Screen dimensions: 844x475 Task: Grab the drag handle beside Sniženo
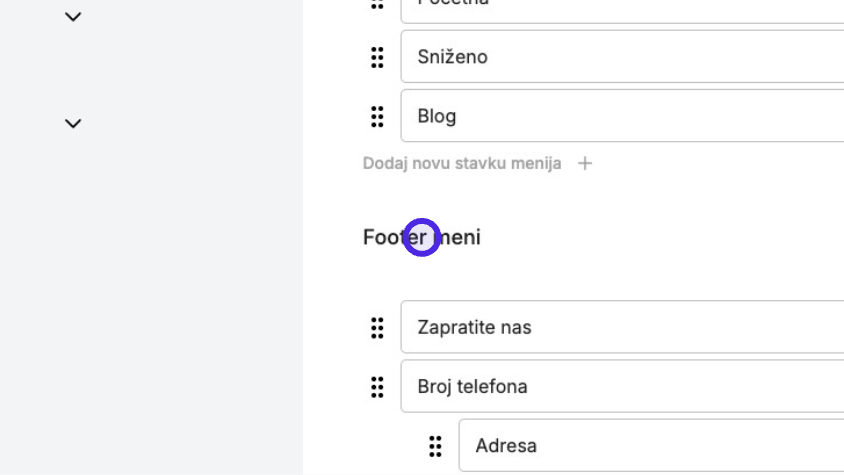tap(377, 57)
